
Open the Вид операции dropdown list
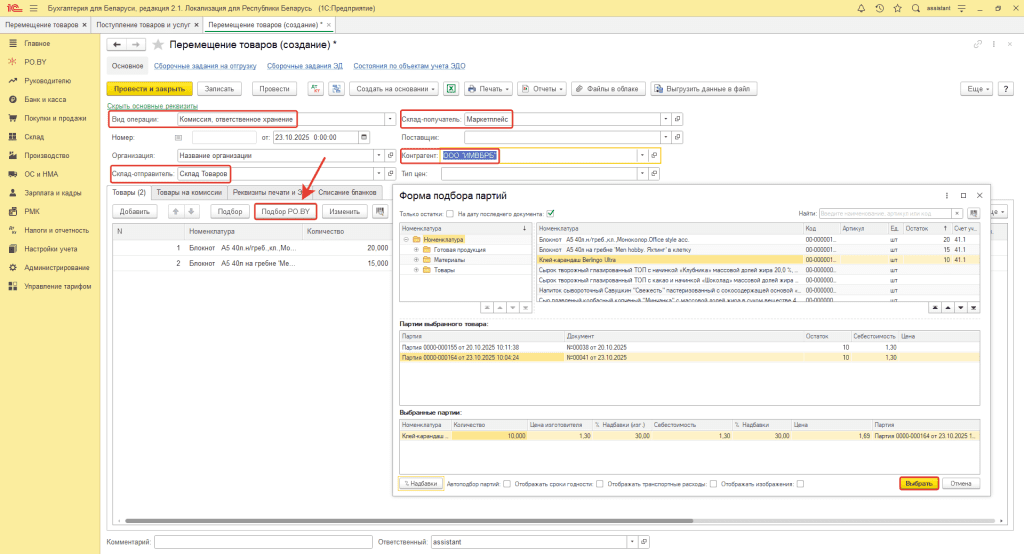coord(389,118)
